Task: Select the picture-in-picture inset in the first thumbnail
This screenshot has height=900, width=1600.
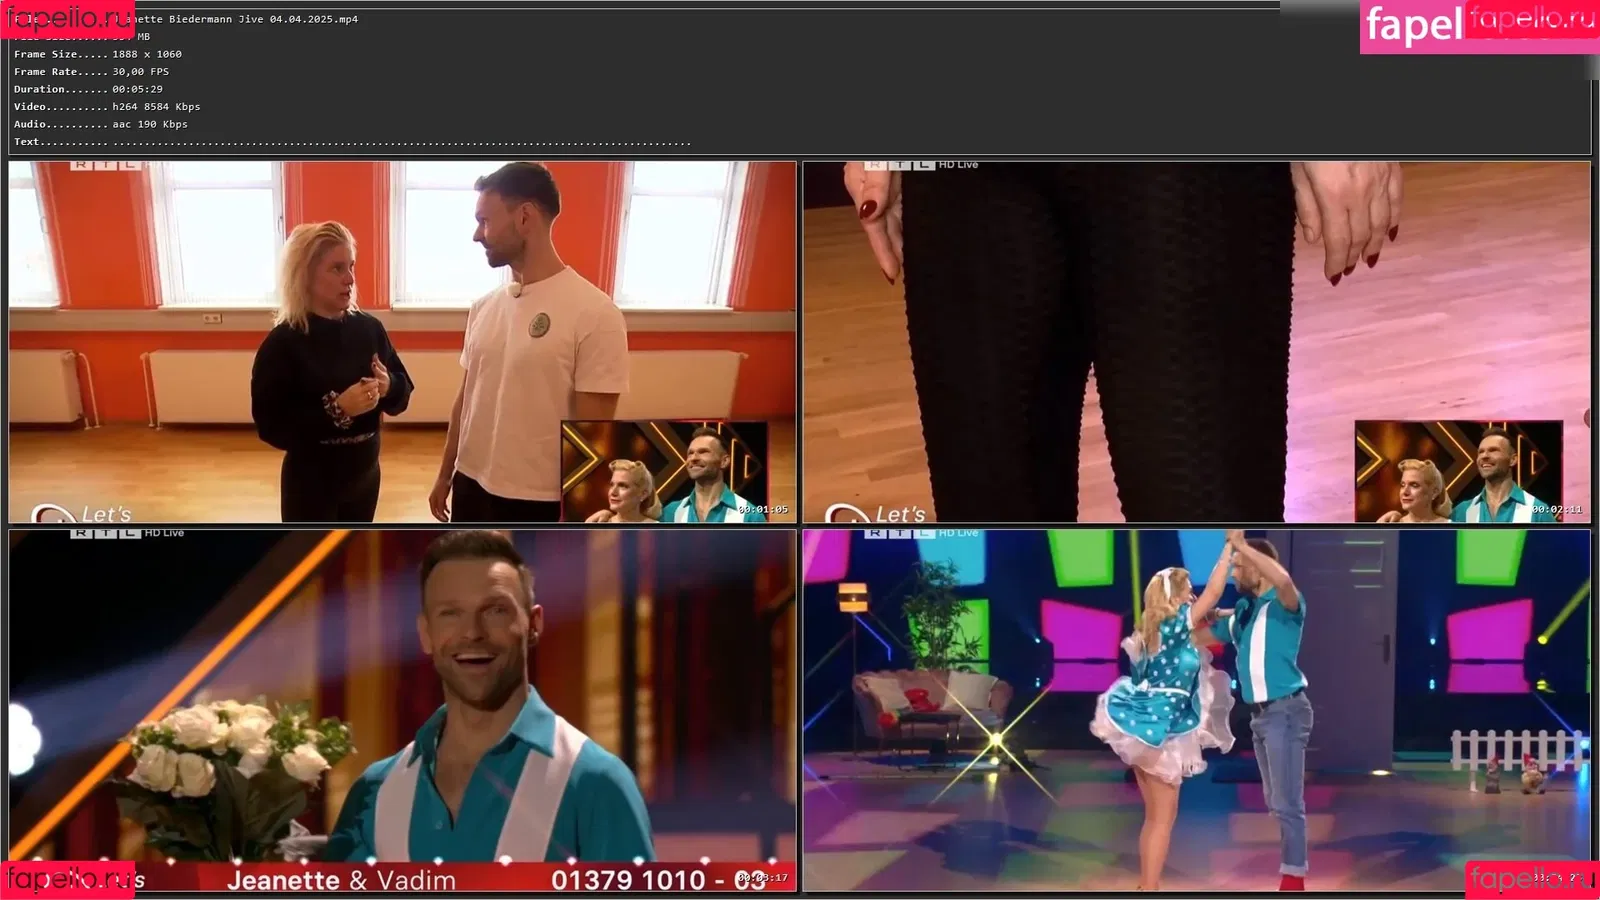Action: (664, 470)
